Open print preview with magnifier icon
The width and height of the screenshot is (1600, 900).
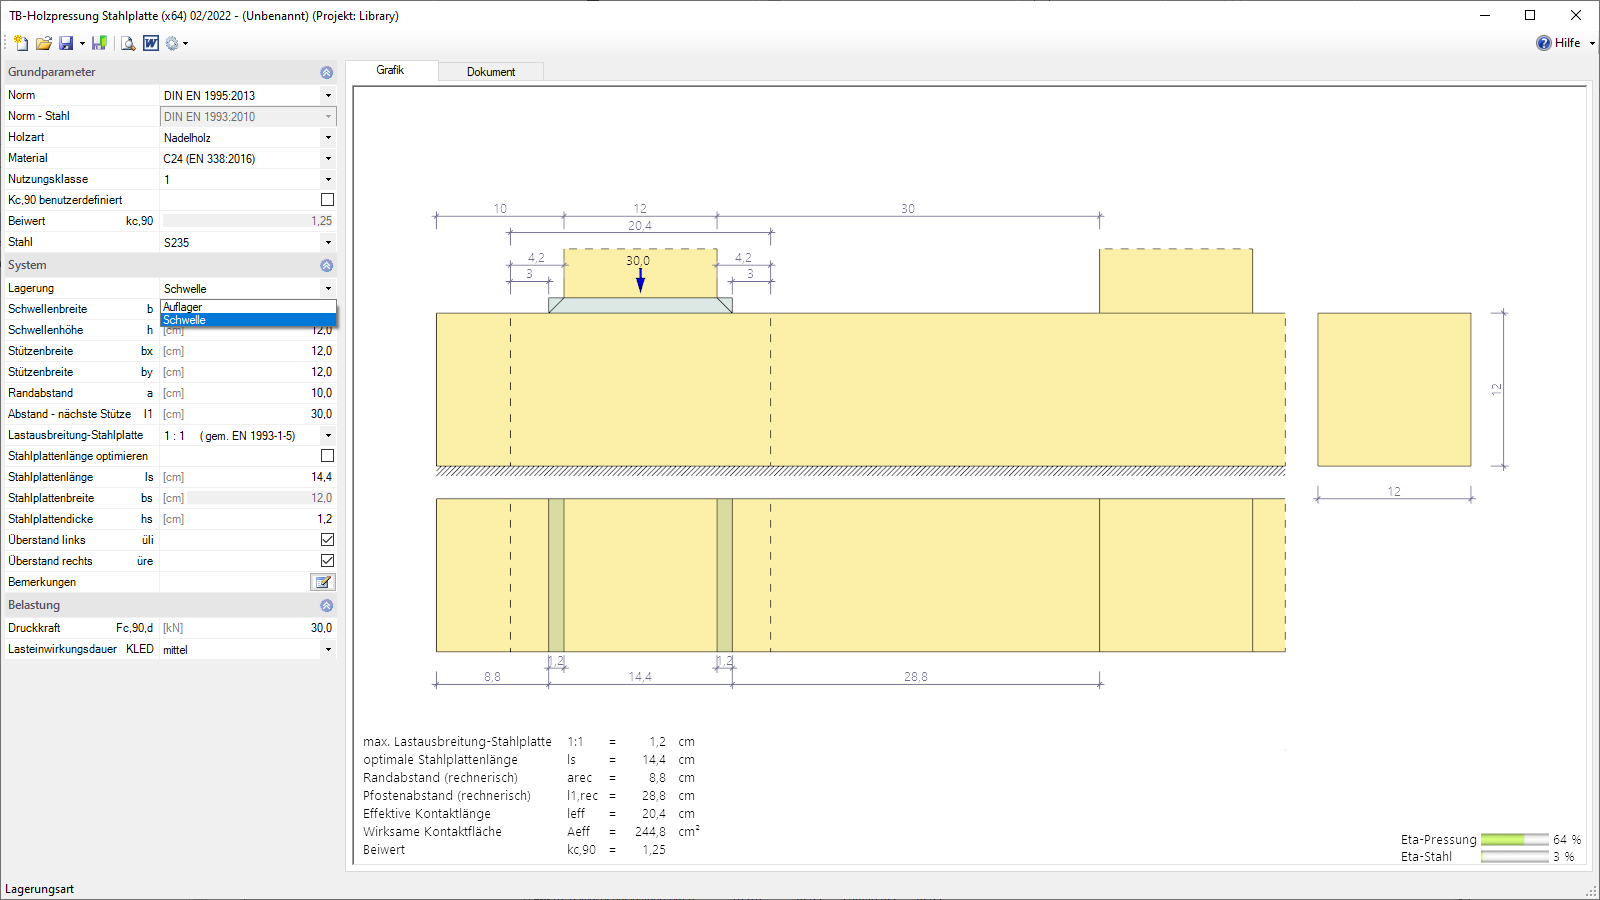[128, 43]
